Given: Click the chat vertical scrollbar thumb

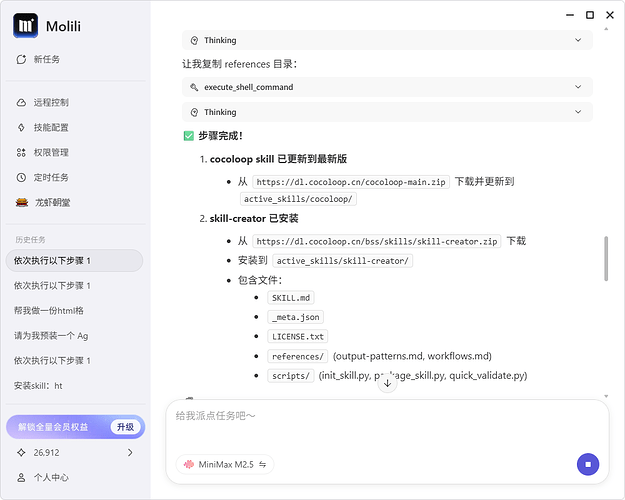Looking at the screenshot, I should click(606, 258).
